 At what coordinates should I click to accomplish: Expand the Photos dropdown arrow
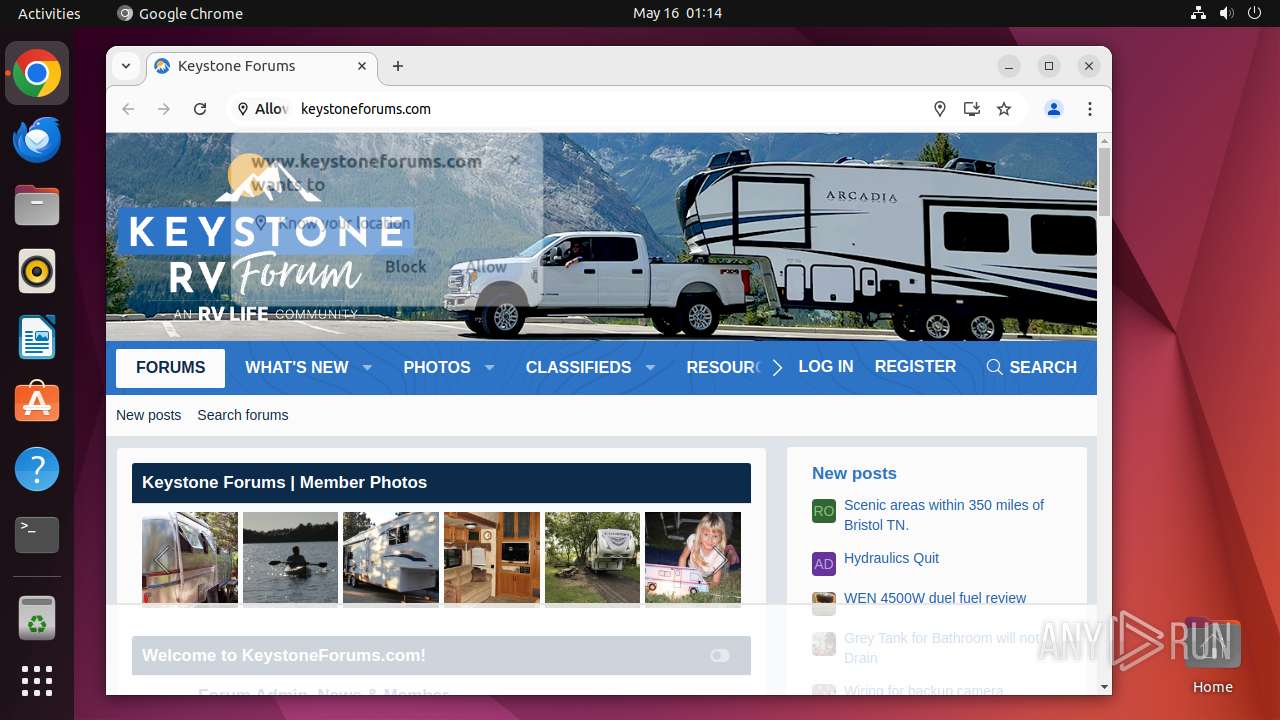point(489,368)
